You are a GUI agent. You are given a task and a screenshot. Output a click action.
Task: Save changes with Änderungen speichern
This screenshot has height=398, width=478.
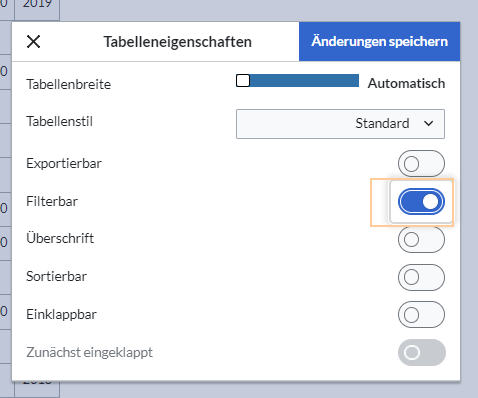tap(379, 42)
